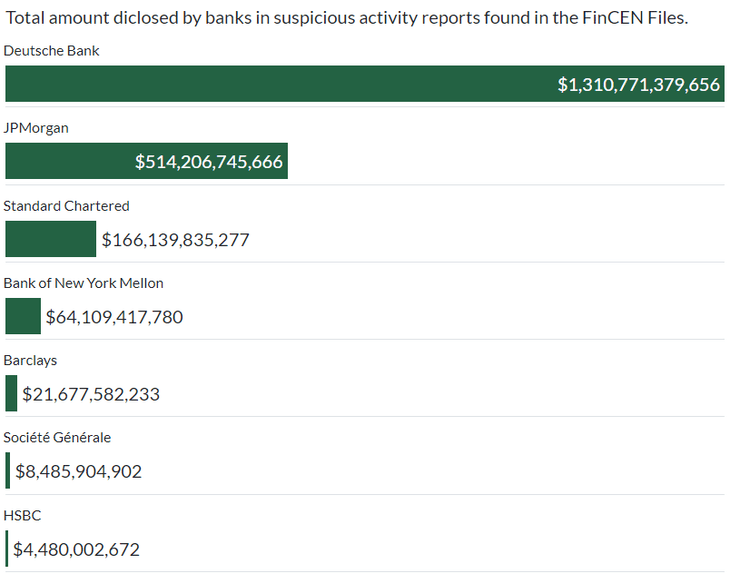The height and width of the screenshot is (575, 740).
Task: Click the $166,139,835,277 value
Action: pos(175,240)
